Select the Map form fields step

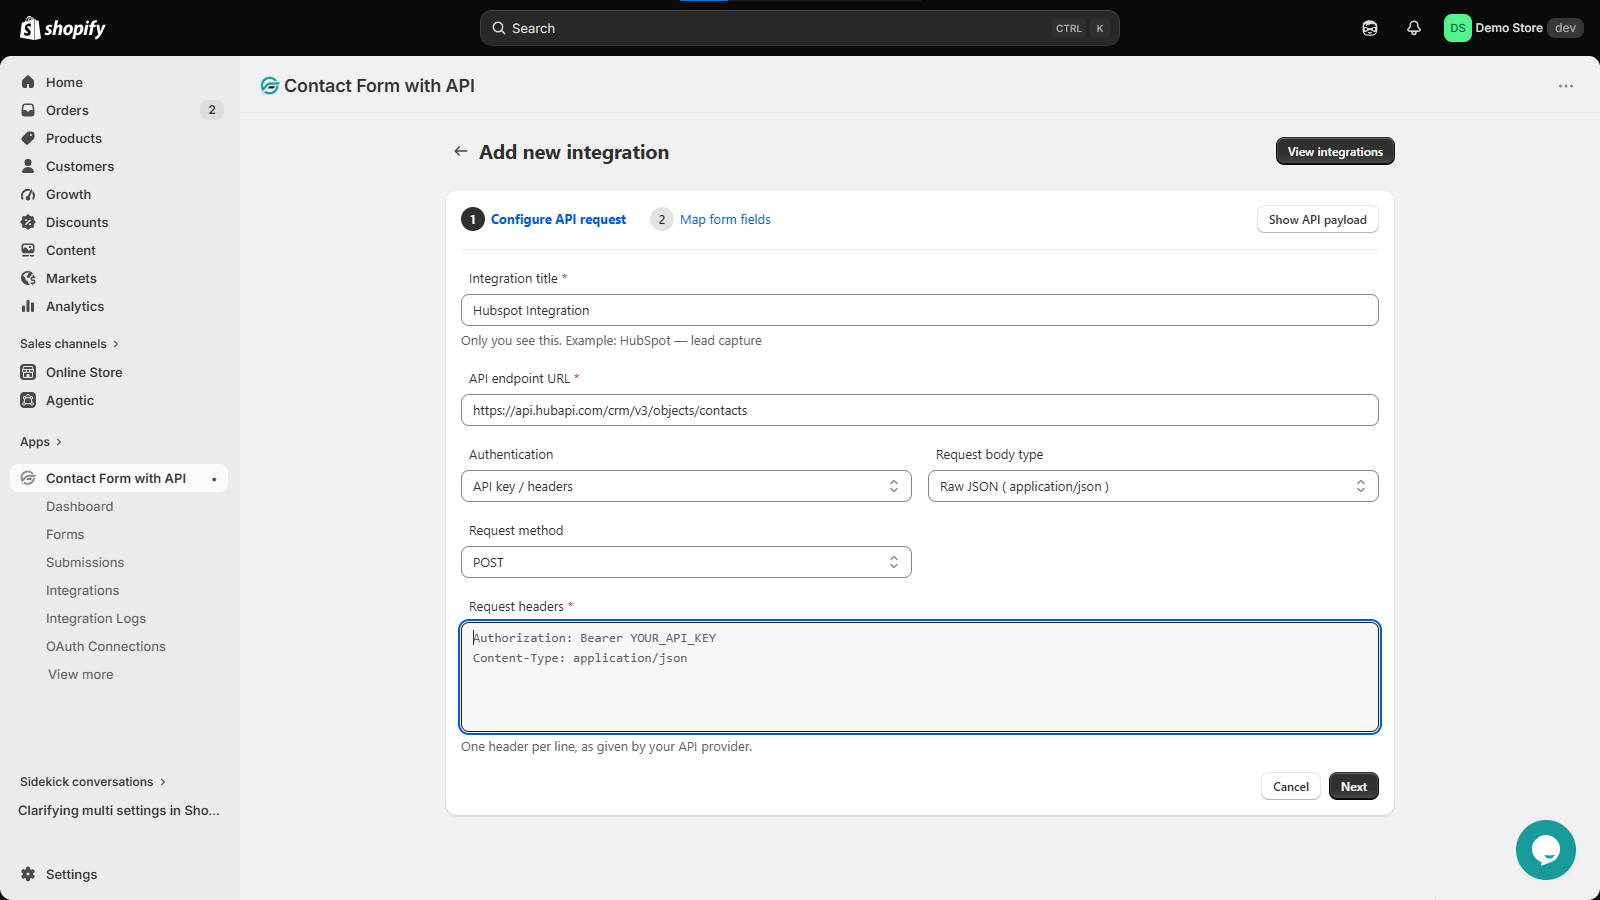[x=711, y=219]
